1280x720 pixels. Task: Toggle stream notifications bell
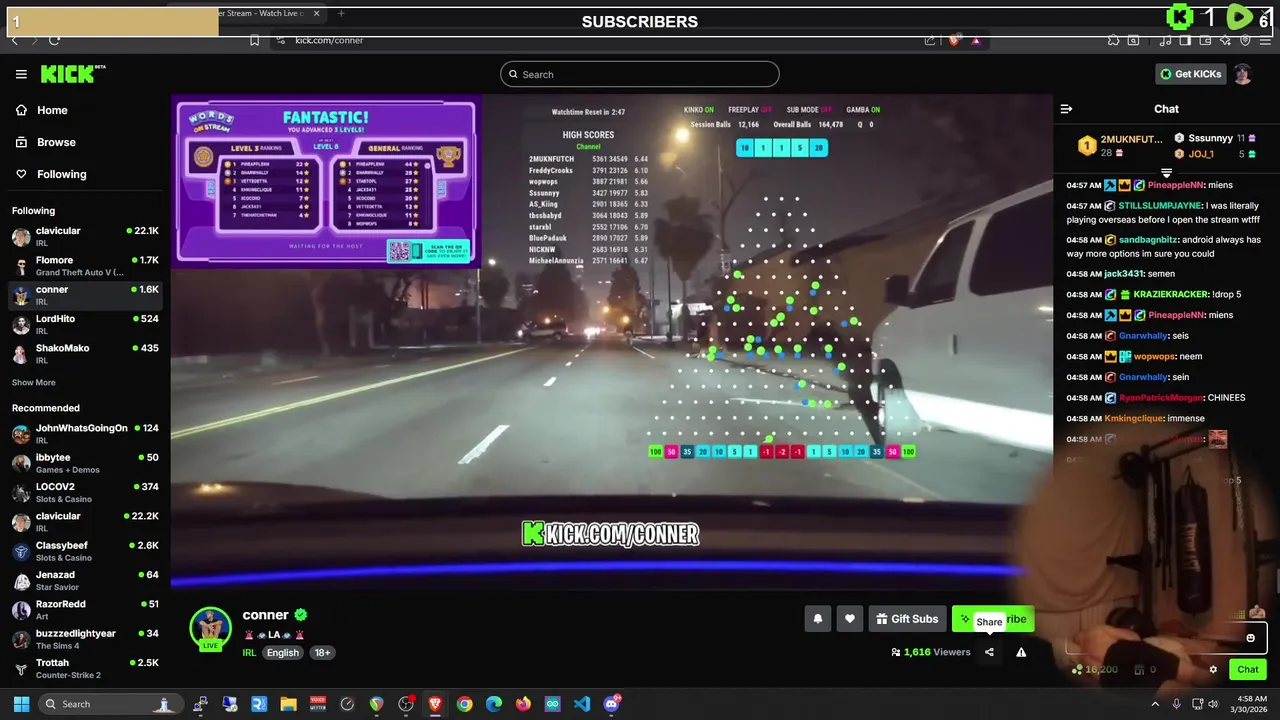click(818, 619)
